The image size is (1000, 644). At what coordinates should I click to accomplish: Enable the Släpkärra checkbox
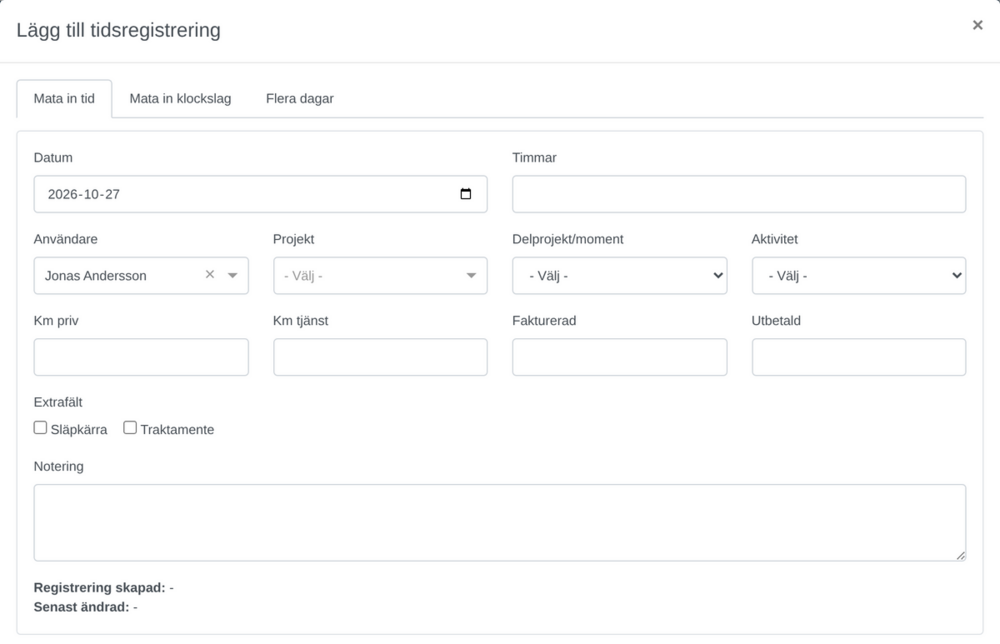tap(40, 428)
